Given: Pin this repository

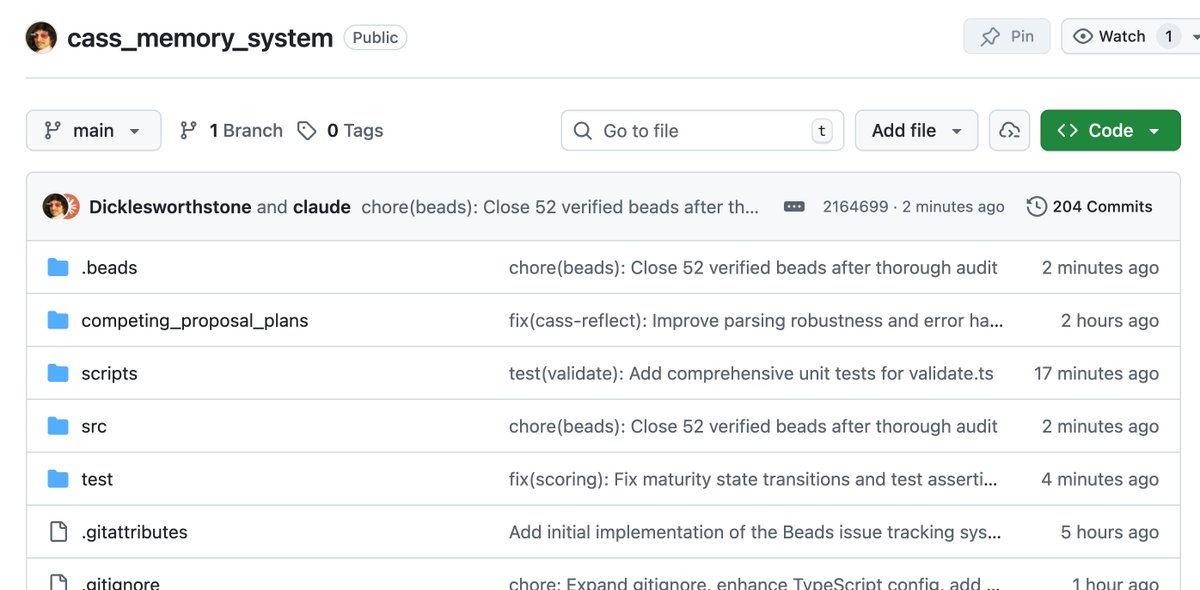Looking at the screenshot, I should (x=1007, y=37).
